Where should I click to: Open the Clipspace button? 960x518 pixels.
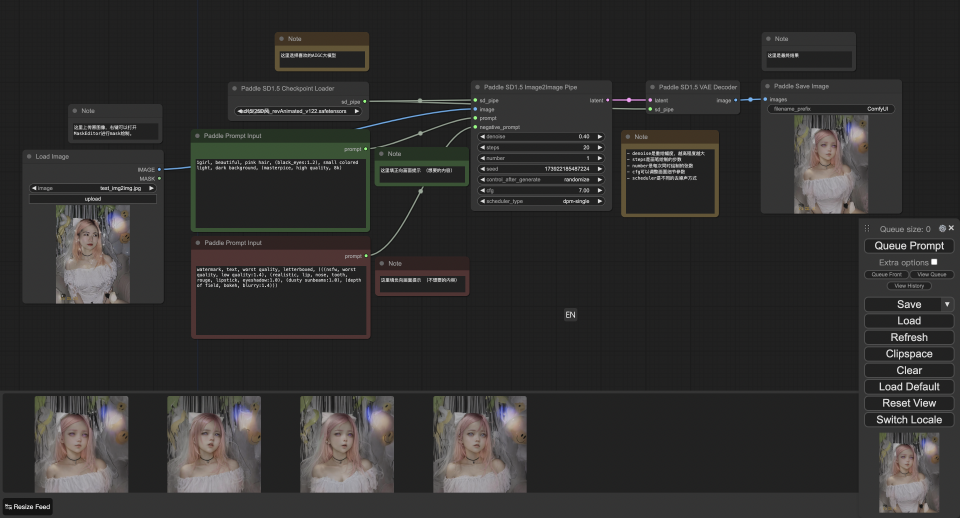[x=909, y=354]
